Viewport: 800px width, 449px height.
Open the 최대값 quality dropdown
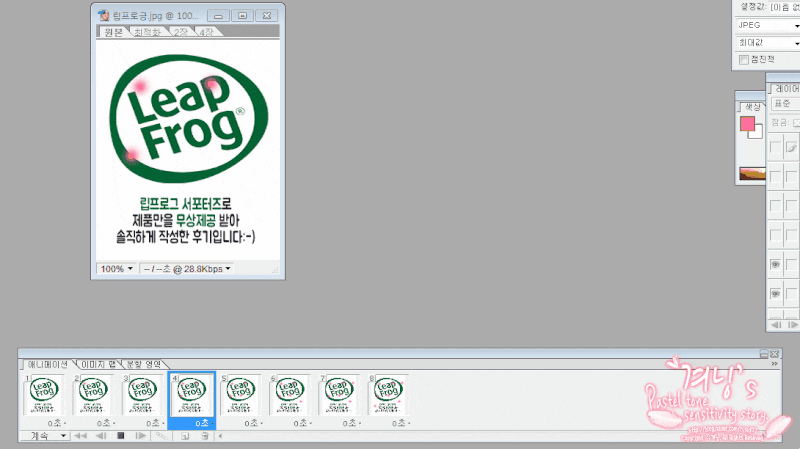click(768, 43)
